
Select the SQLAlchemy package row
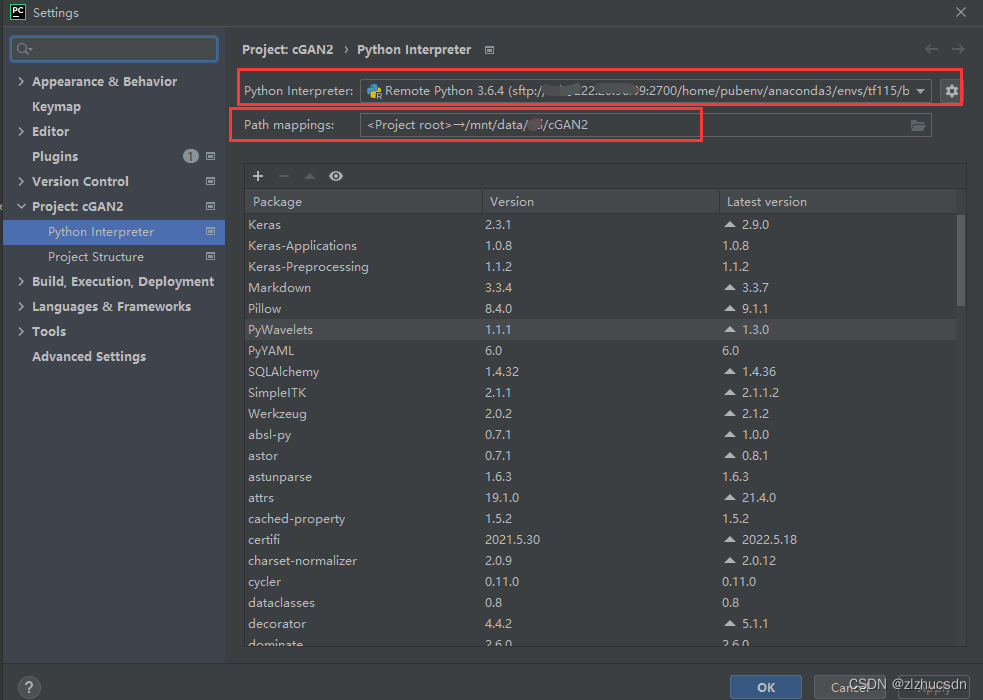600,372
